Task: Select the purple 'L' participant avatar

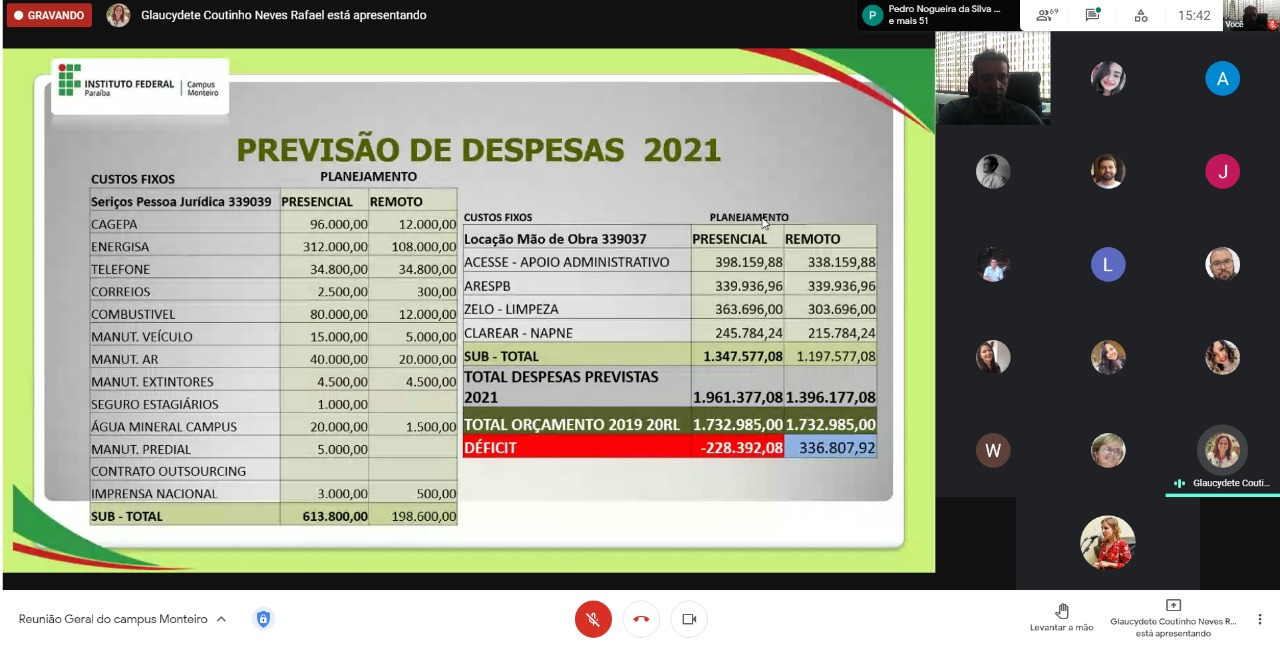Action: pos(1107,265)
